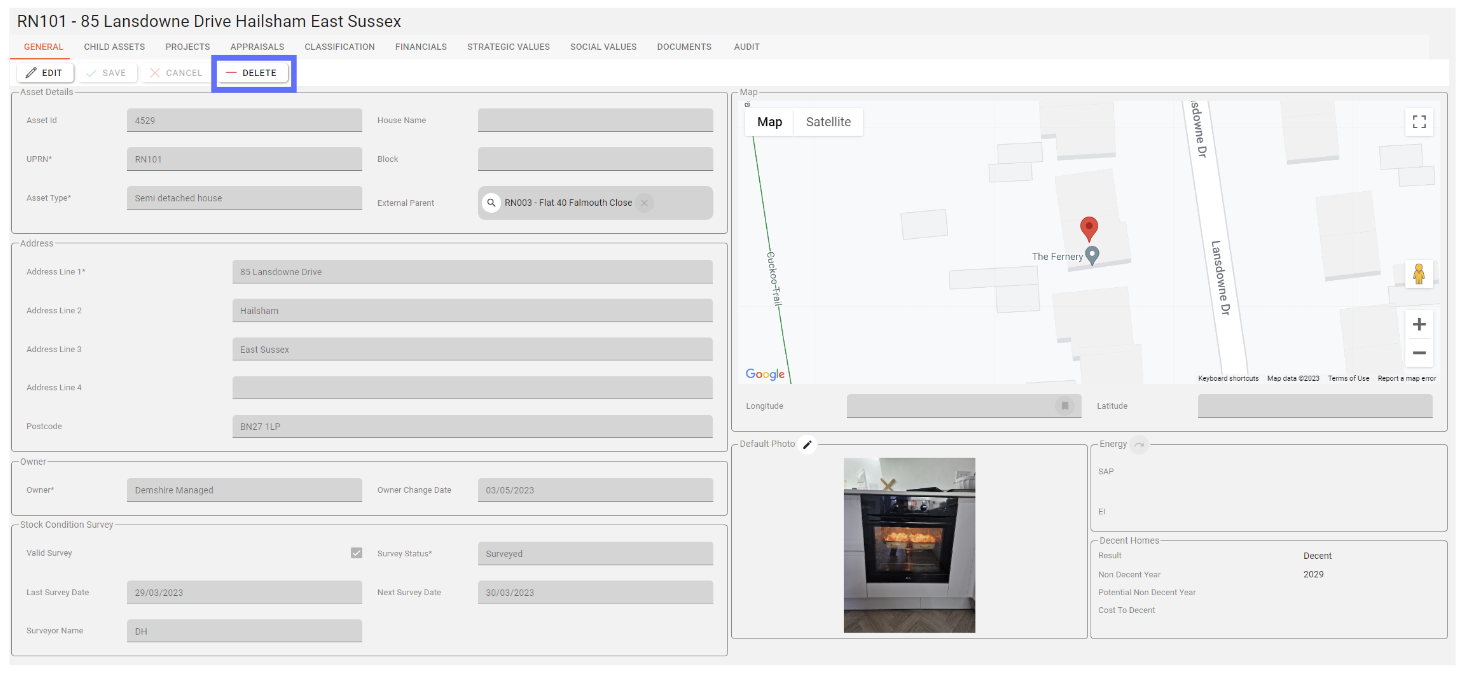Select the General tab
Image resolution: width=1462 pixels, height=674 pixels.
coord(44,47)
